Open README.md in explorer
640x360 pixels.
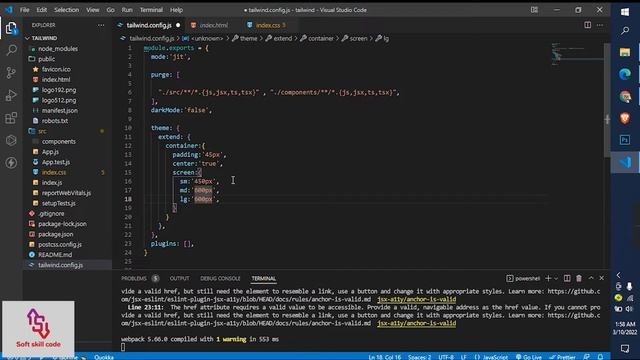(x=55, y=255)
